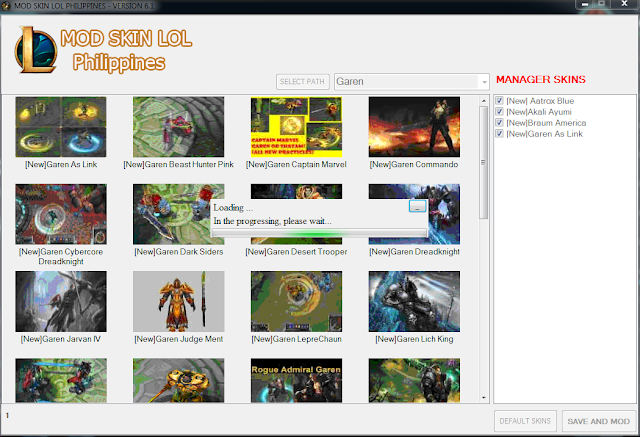Click the skin list vertical scrollbar thumb
The height and width of the screenshot is (437, 640).
[484, 162]
